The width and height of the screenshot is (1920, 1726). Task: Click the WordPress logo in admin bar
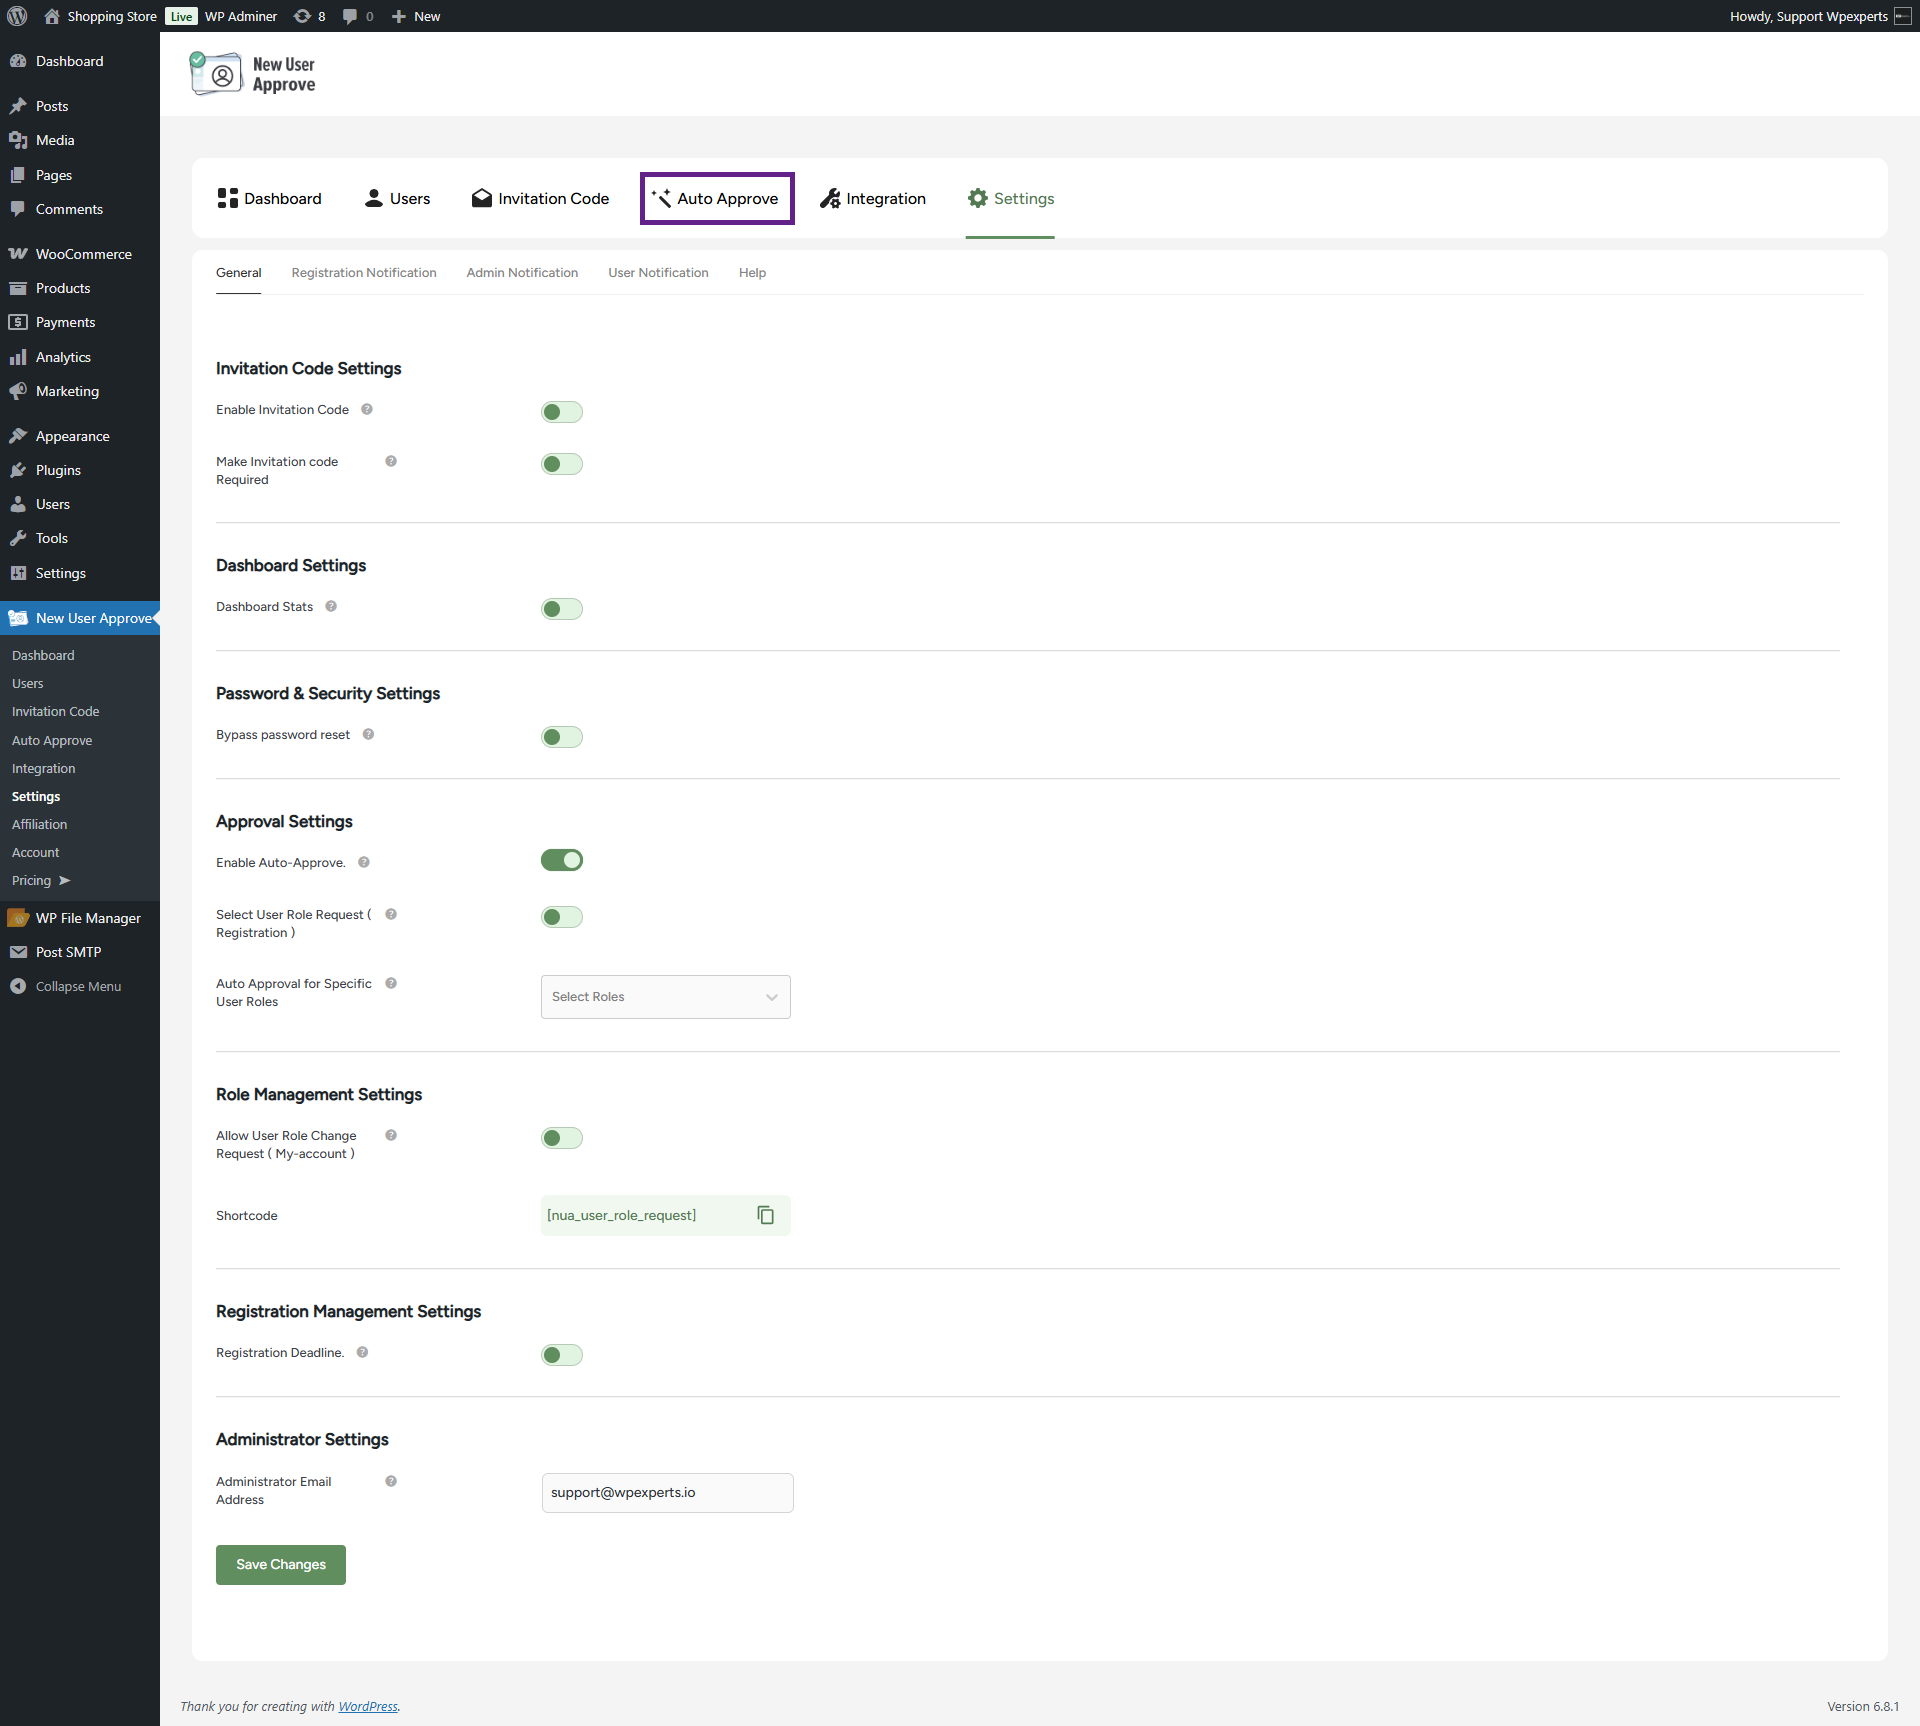coord(17,16)
